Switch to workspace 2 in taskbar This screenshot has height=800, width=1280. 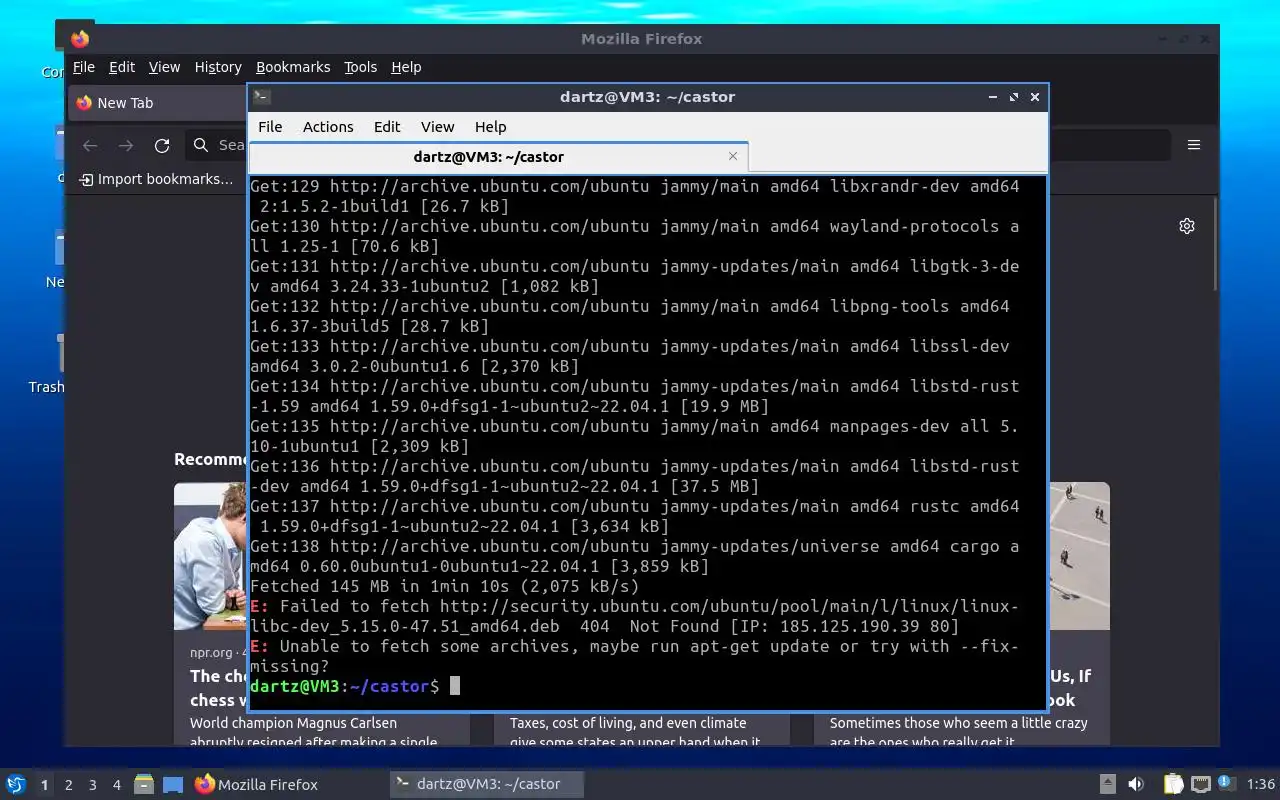click(x=68, y=785)
